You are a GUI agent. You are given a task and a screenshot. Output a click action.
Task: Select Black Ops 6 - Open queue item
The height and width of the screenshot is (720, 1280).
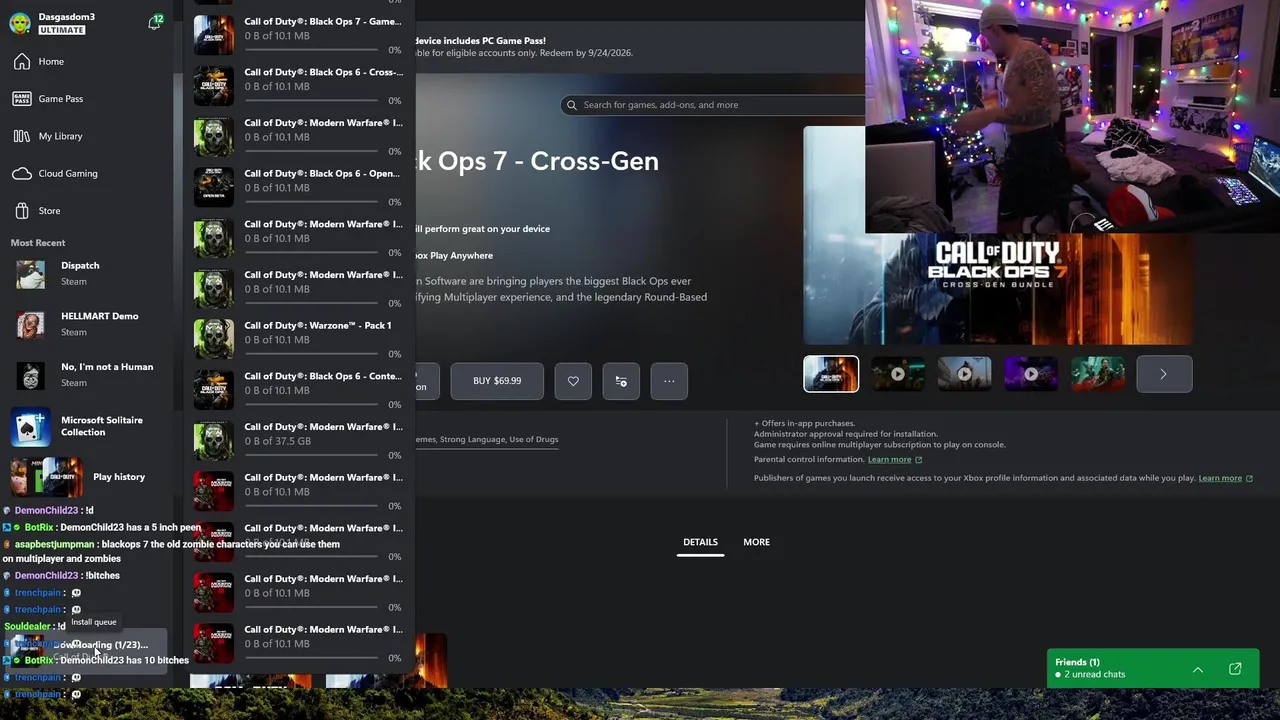click(298, 187)
